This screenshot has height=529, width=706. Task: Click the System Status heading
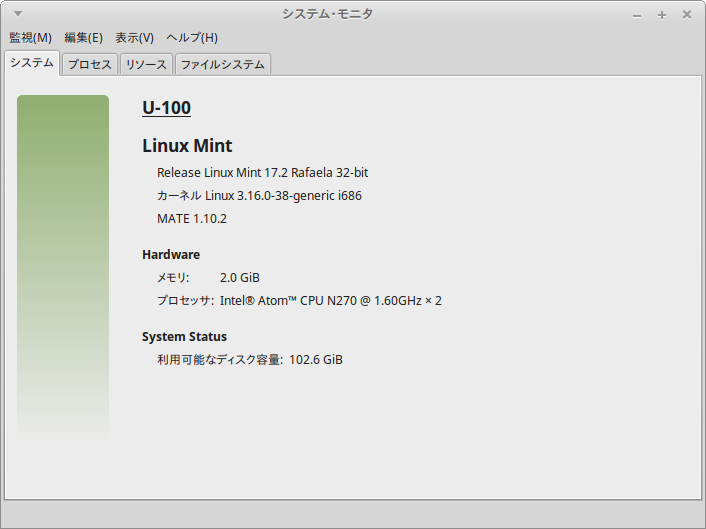tap(185, 336)
